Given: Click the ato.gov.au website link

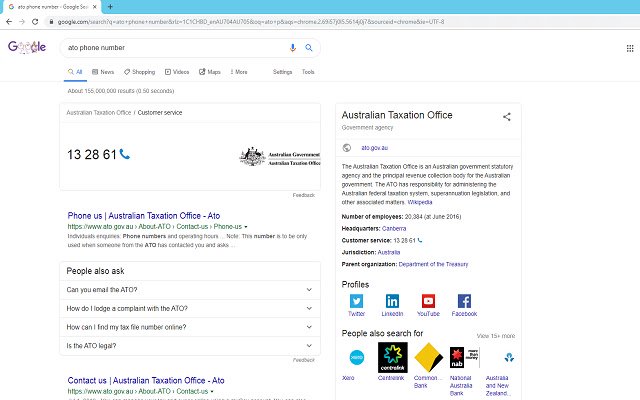Looking at the screenshot, I should (x=374, y=148).
